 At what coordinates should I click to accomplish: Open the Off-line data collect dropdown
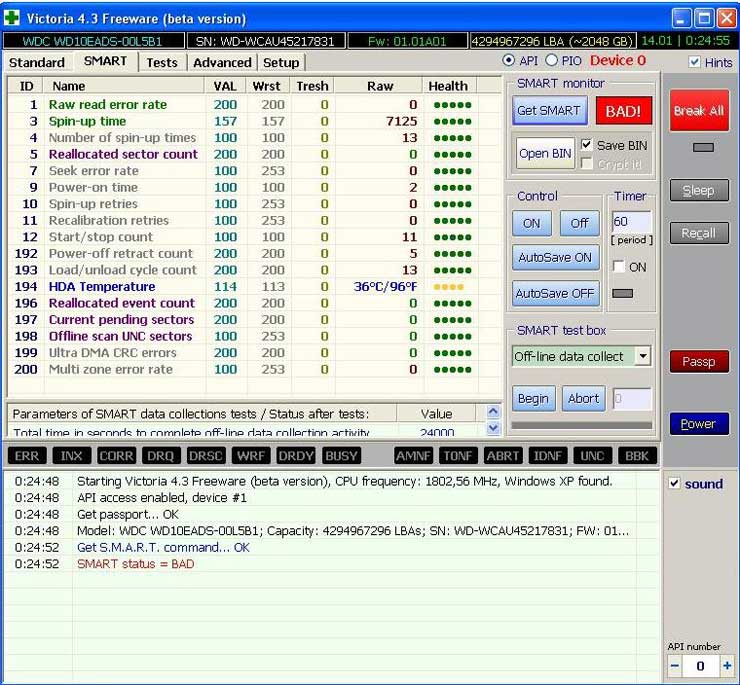coord(642,356)
